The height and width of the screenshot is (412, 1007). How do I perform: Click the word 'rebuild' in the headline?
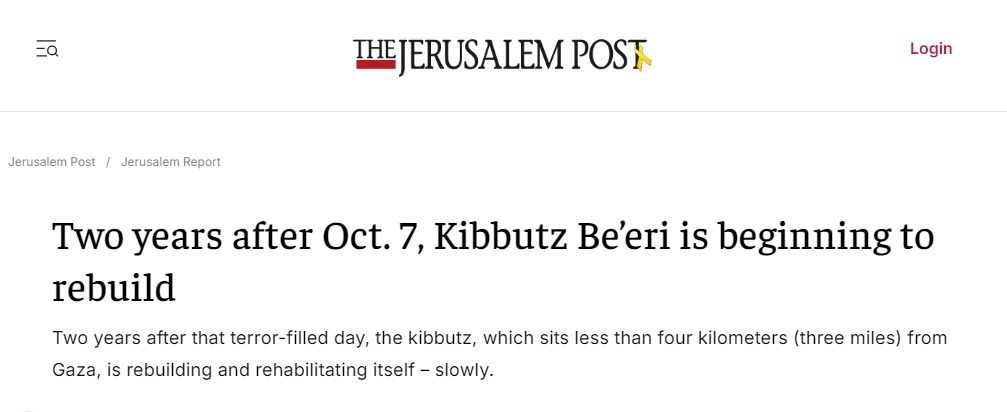coord(113,288)
